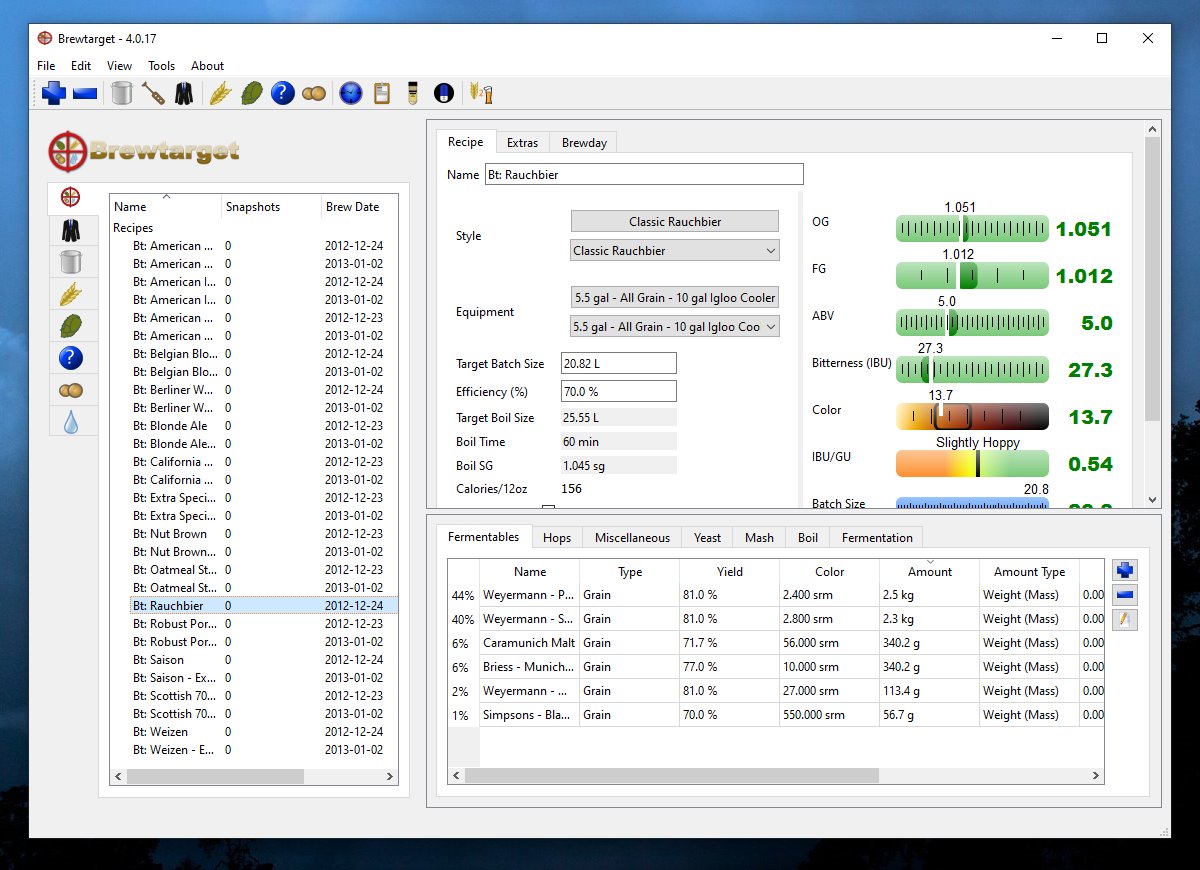Open the Equipment combo box dropdown

pos(675,327)
